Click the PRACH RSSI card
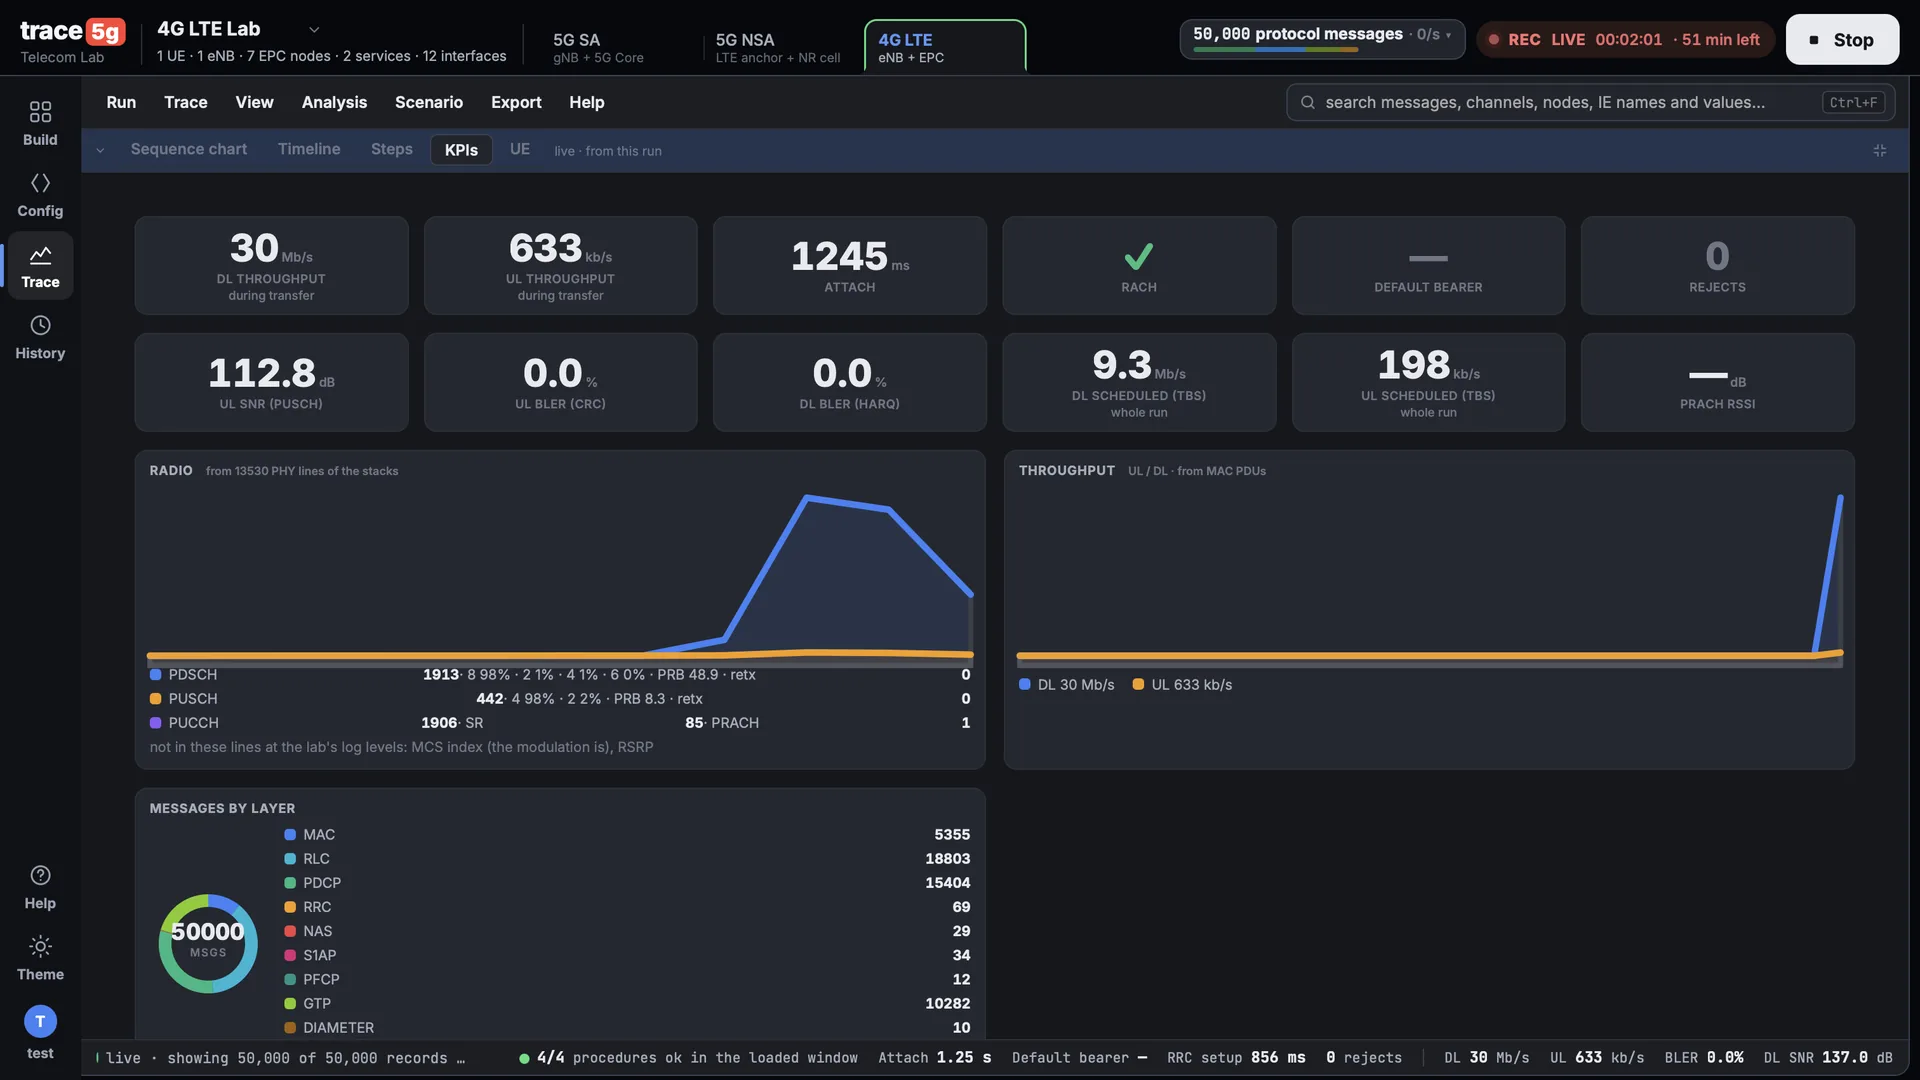The height and width of the screenshot is (1080, 1920). 1717,383
